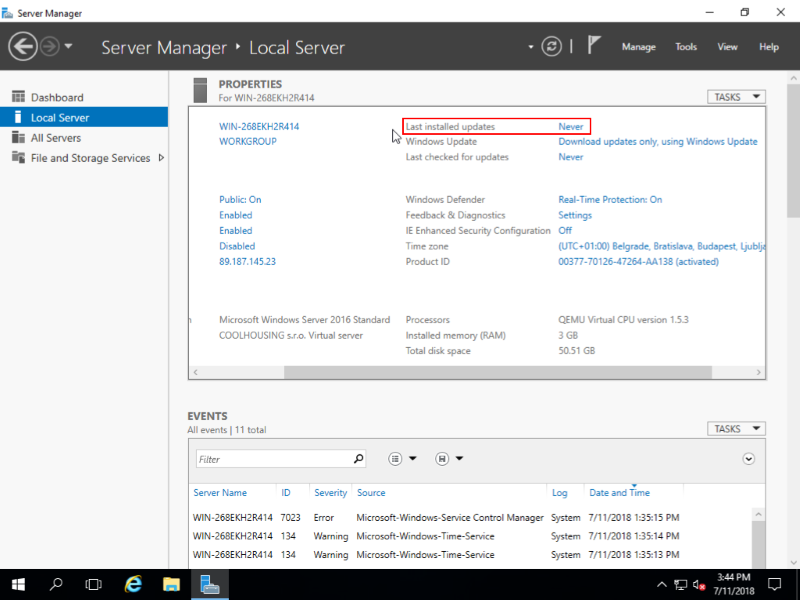Open Feedback & Diagnostics Settings link
Image resolution: width=800 pixels, height=600 pixels.
click(574, 215)
